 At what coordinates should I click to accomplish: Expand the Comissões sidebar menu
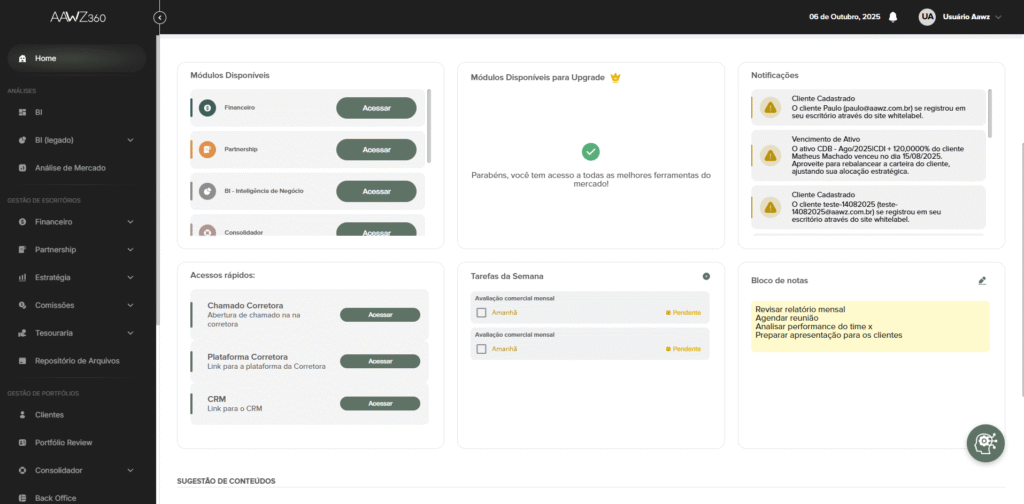(x=130, y=305)
